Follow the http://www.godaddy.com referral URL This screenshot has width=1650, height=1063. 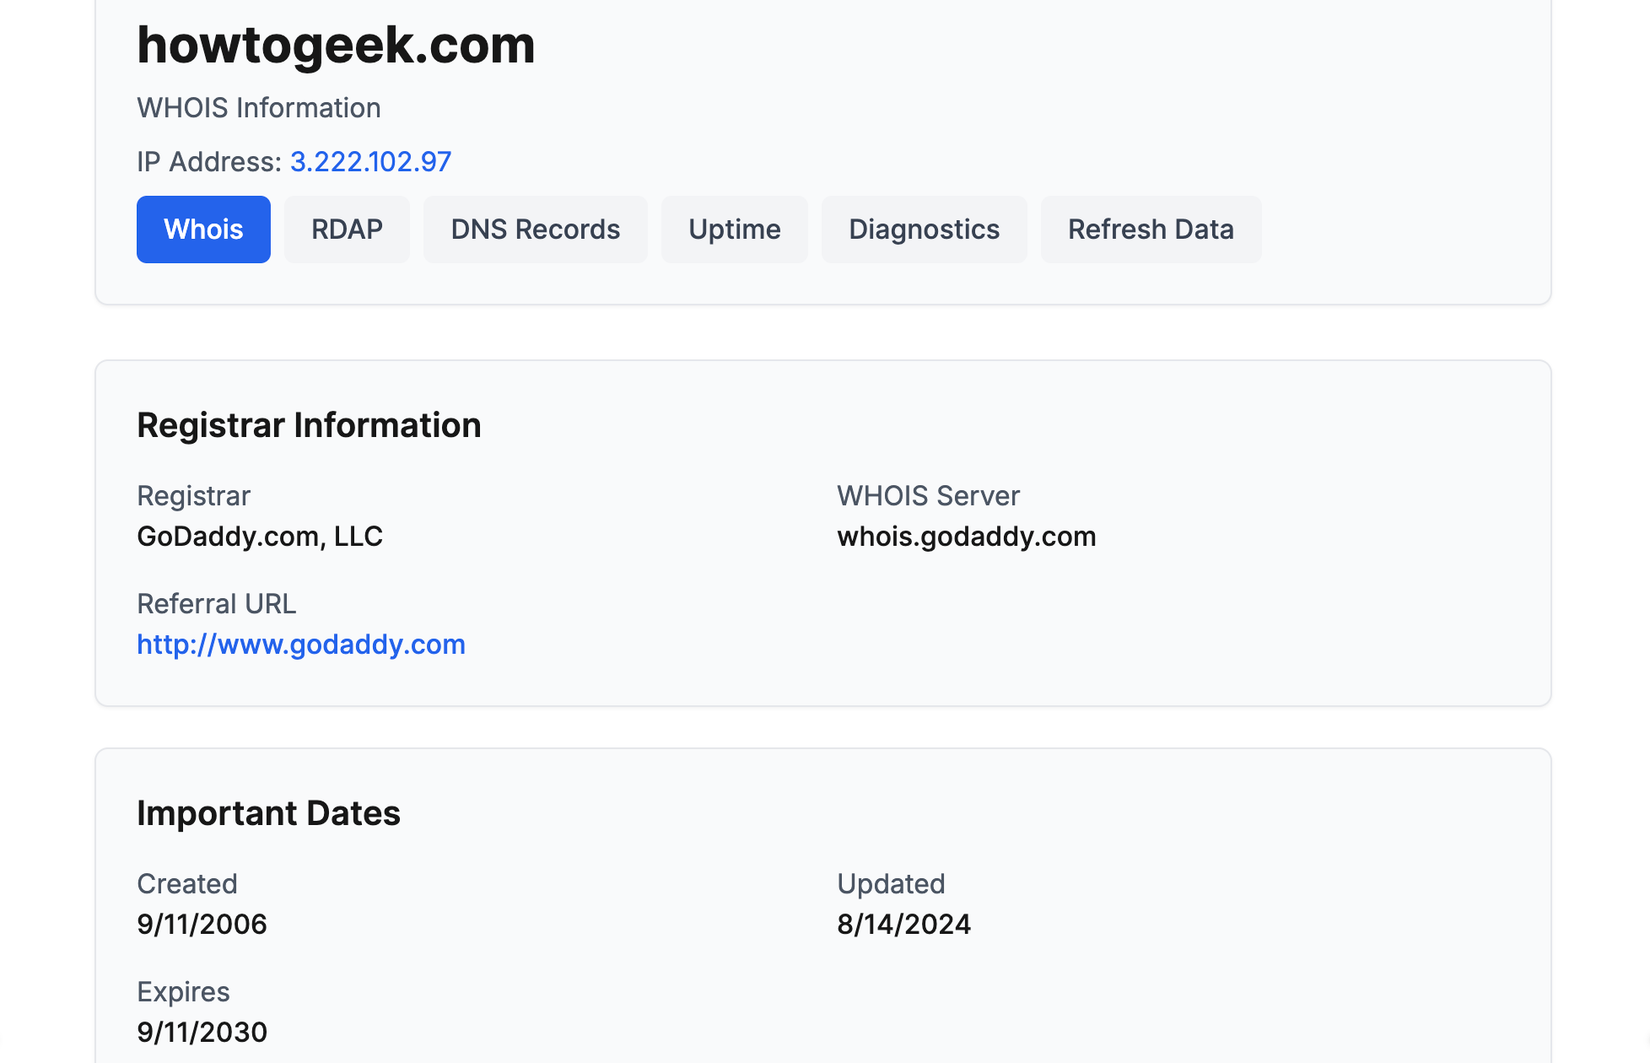(301, 644)
